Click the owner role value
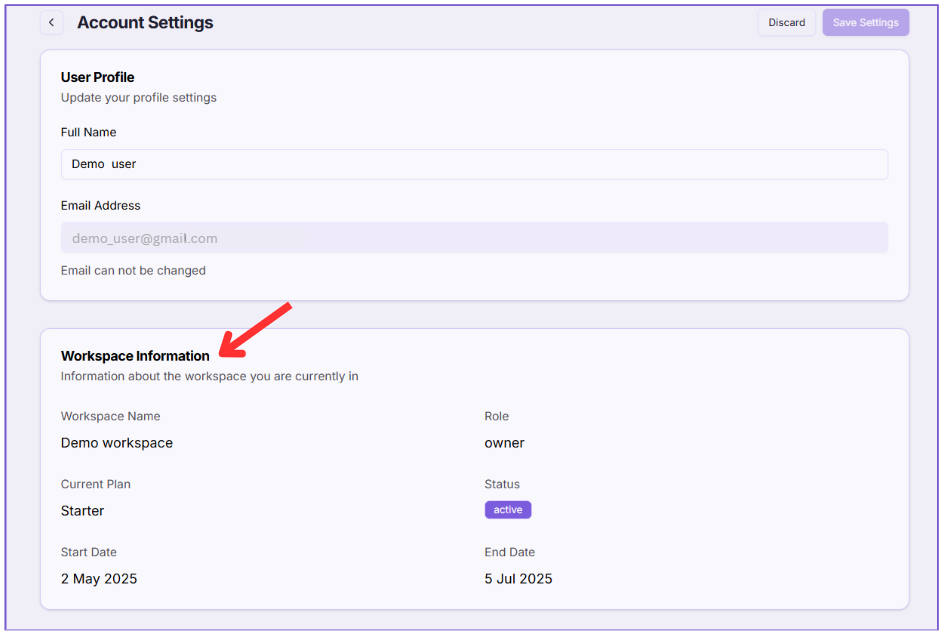 [504, 443]
